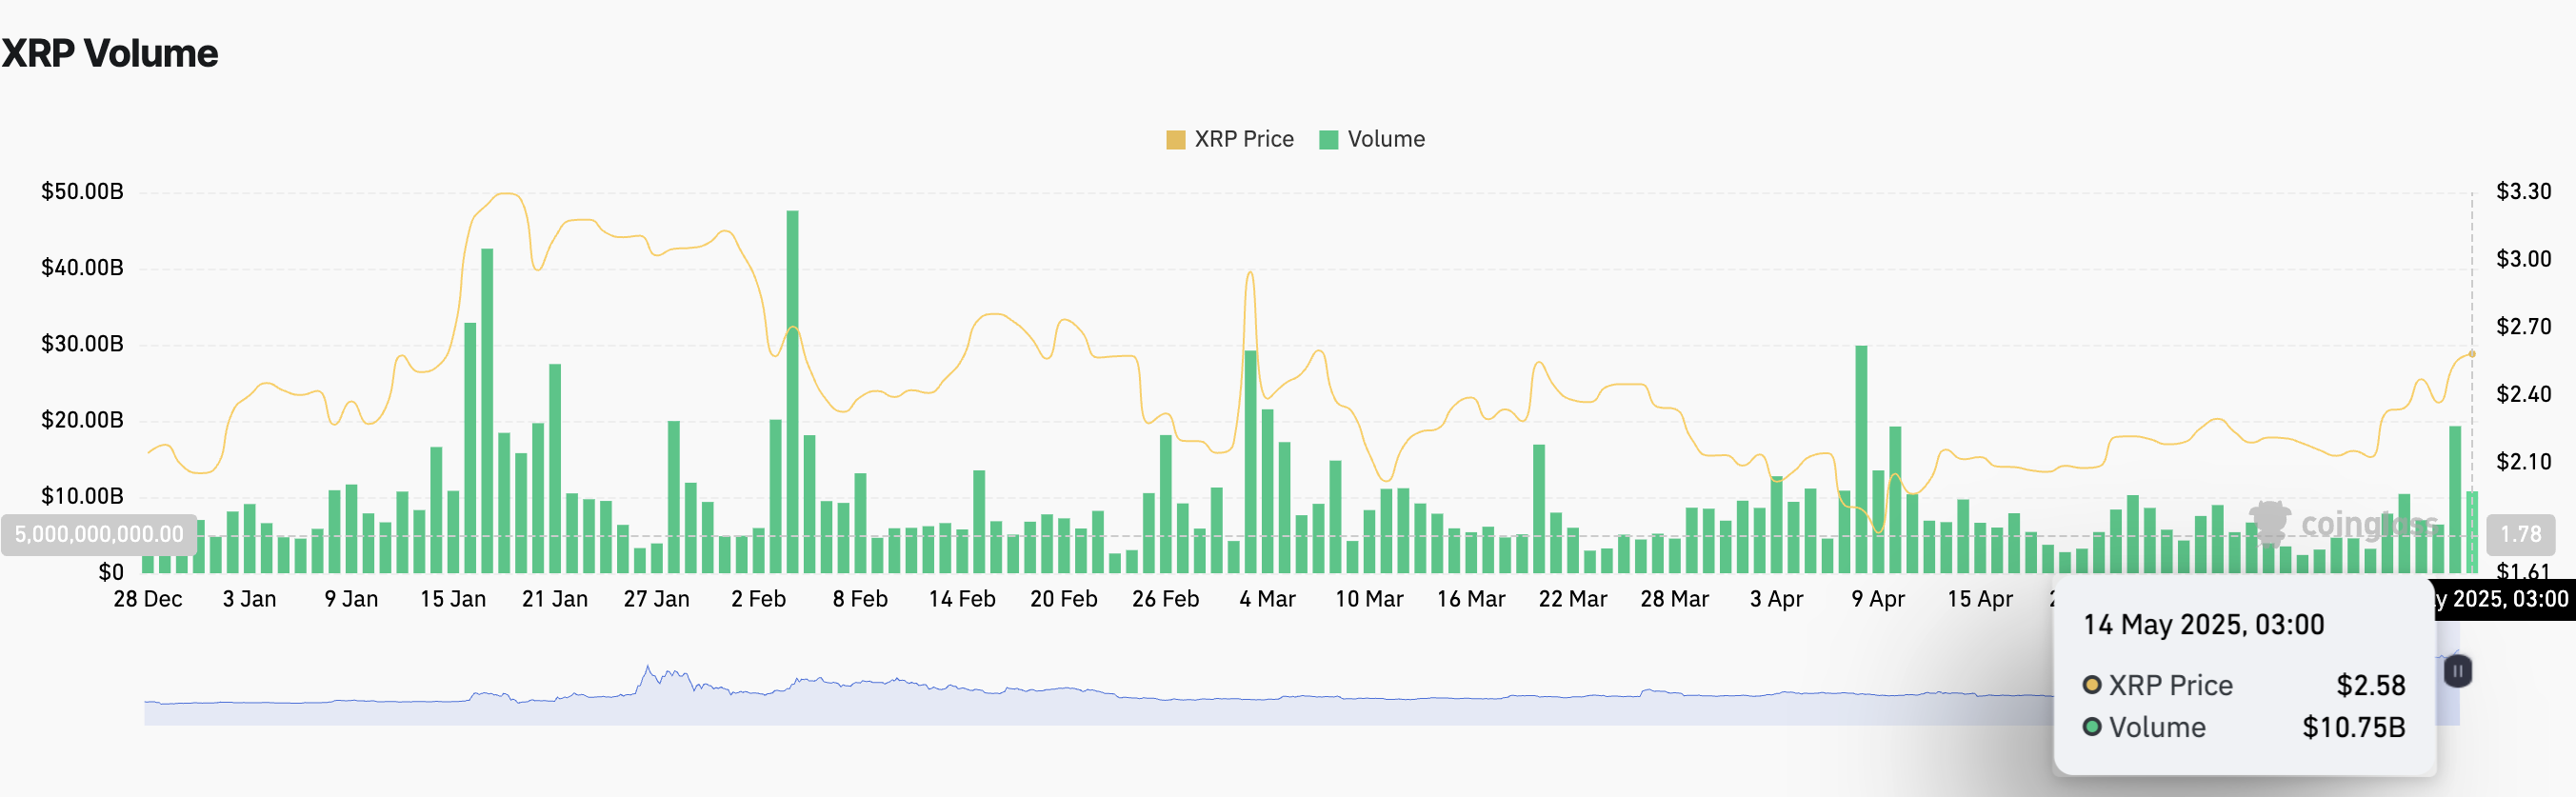Viewport: 2576px width, 797px height.
Task: Click the '26 Feb' date label
Action: (x=1165, y=599)
